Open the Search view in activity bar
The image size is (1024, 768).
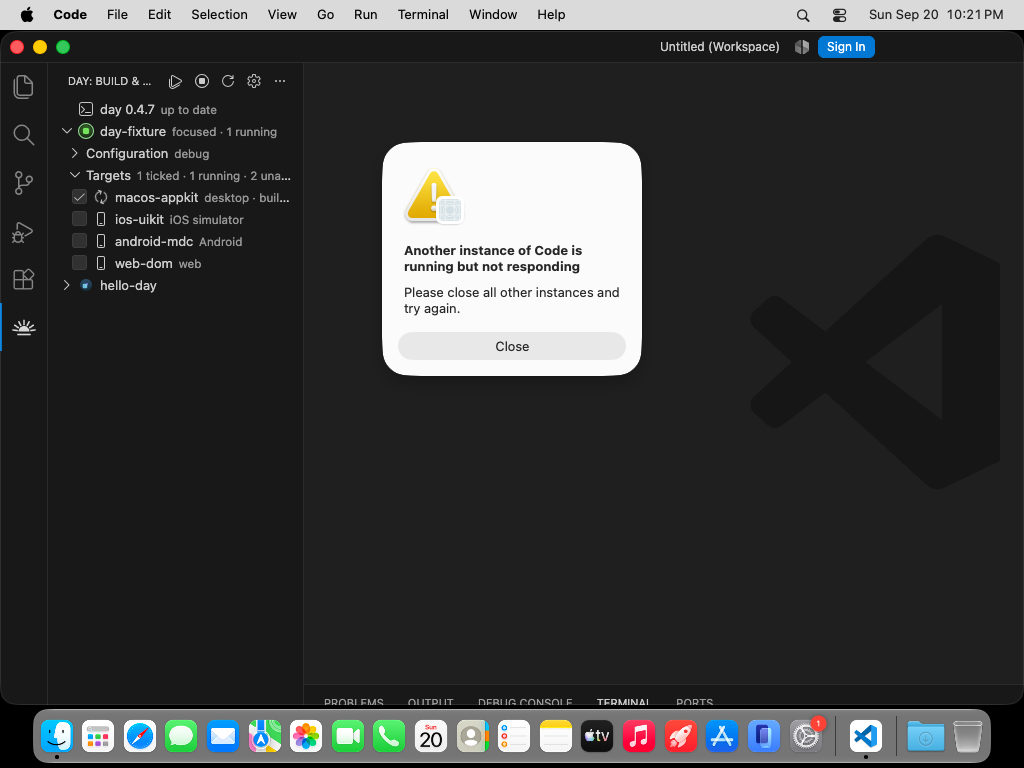click(x=24, y=135)
